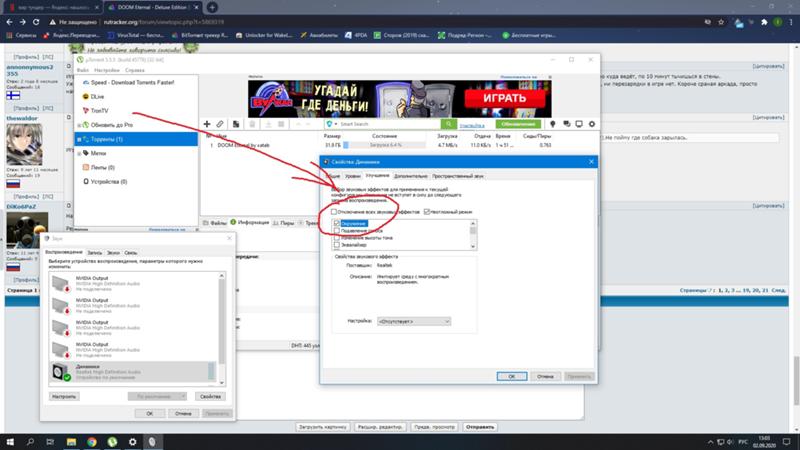Open Chrome from the taskbar
The width and height of the screenshot is (800, 450).
pyautogui.click(x=92, y=442)
